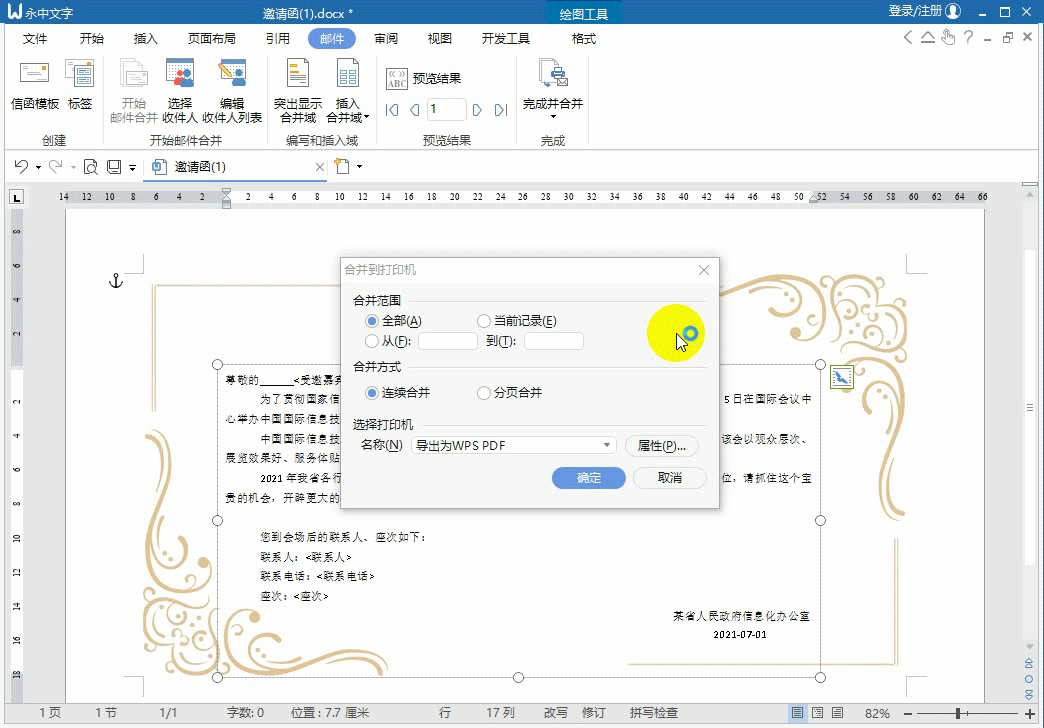Open 选择收件人 recipient selector

[180, 90]
